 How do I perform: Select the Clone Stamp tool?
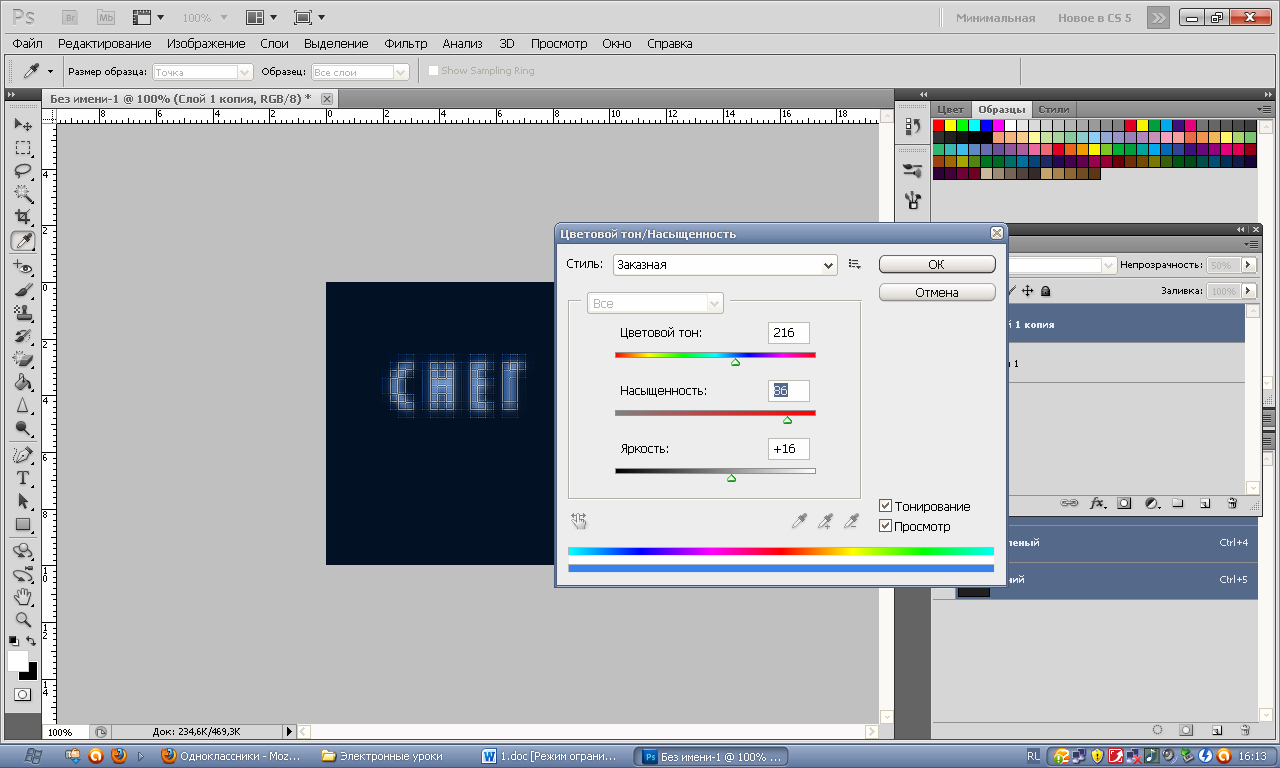23,313
